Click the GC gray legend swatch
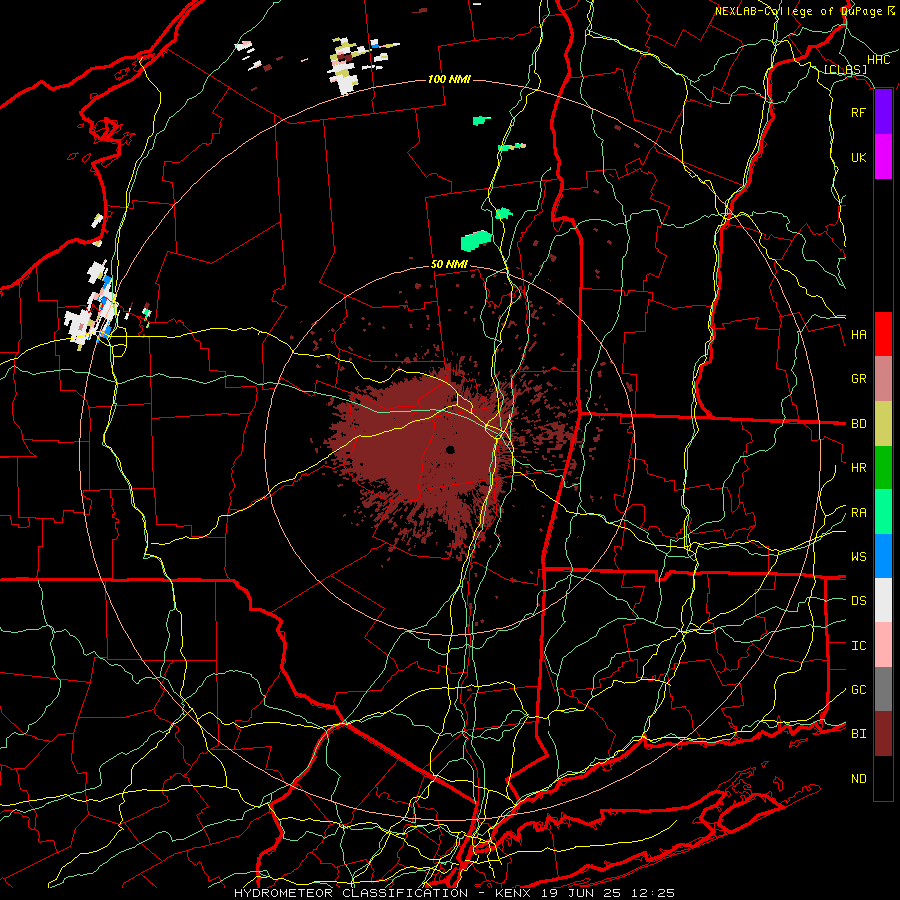900x900 pixels. 883,689
